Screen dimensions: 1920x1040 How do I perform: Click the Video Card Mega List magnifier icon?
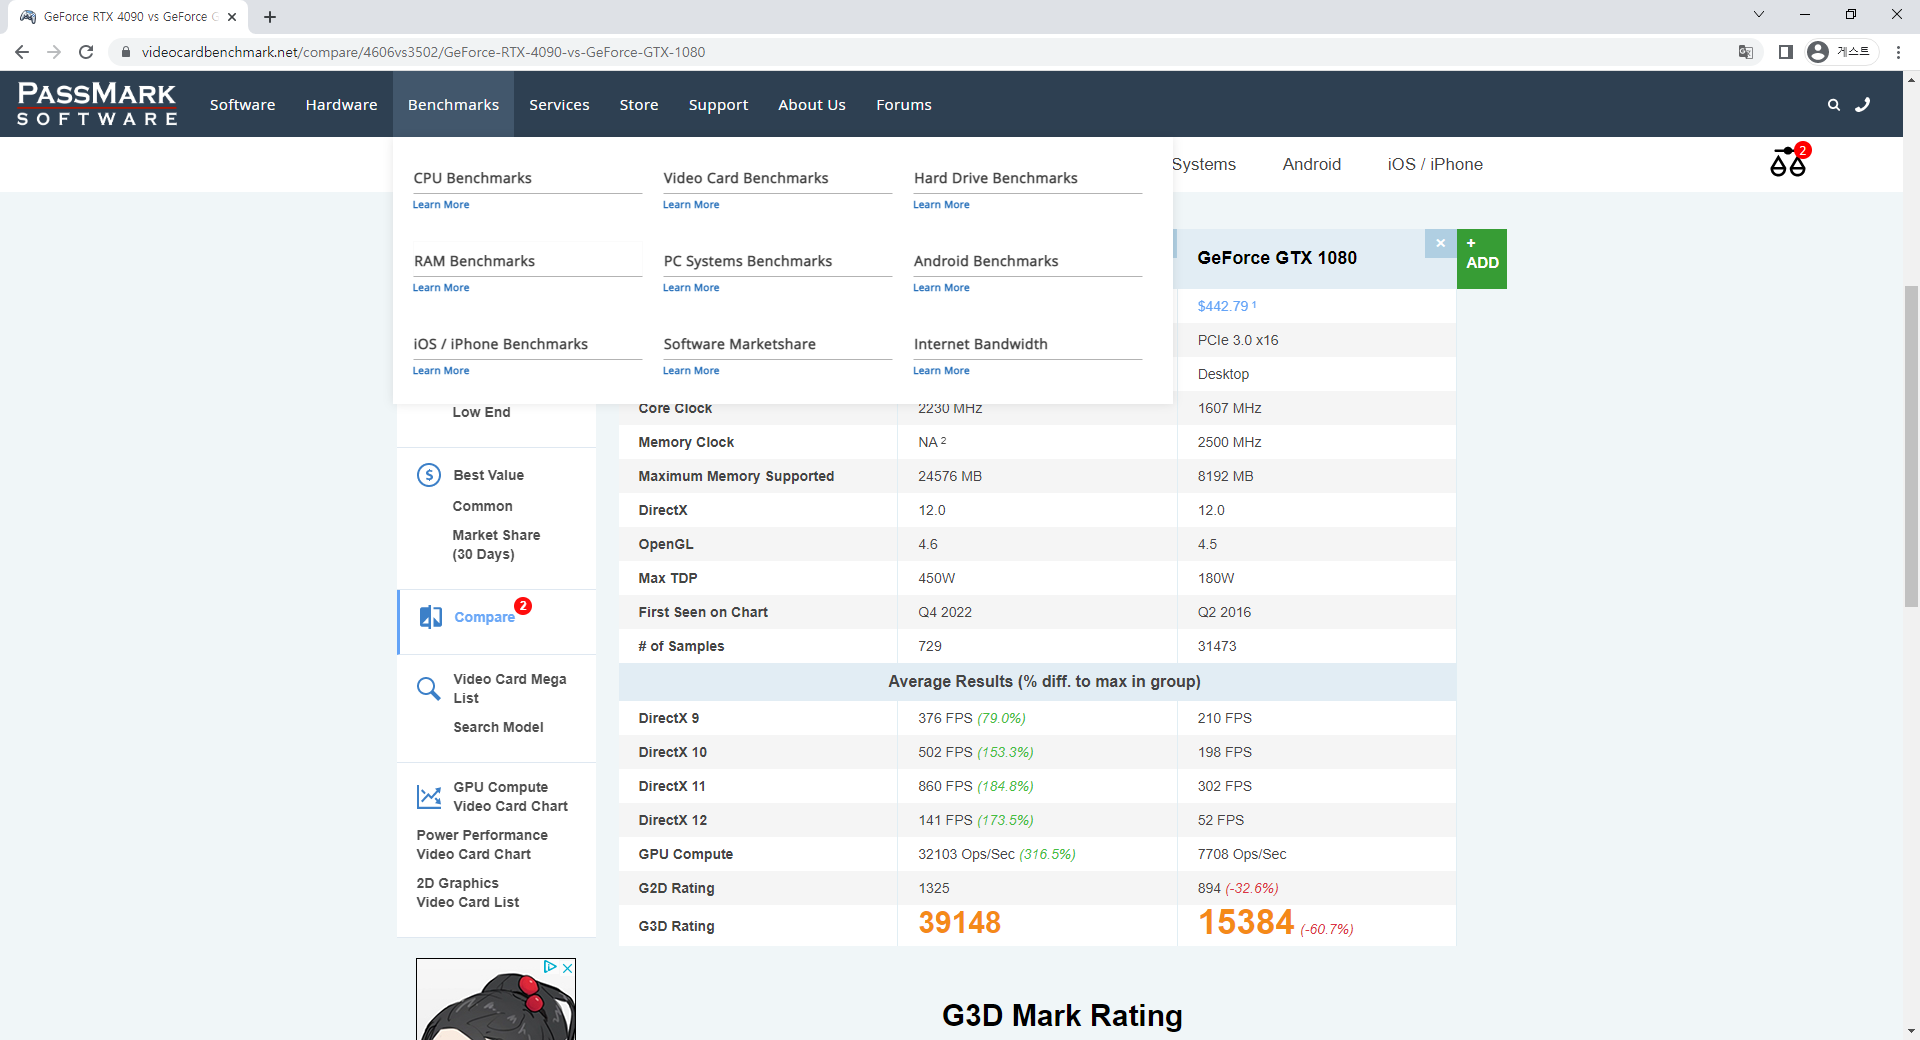click(x=428, y=688)
